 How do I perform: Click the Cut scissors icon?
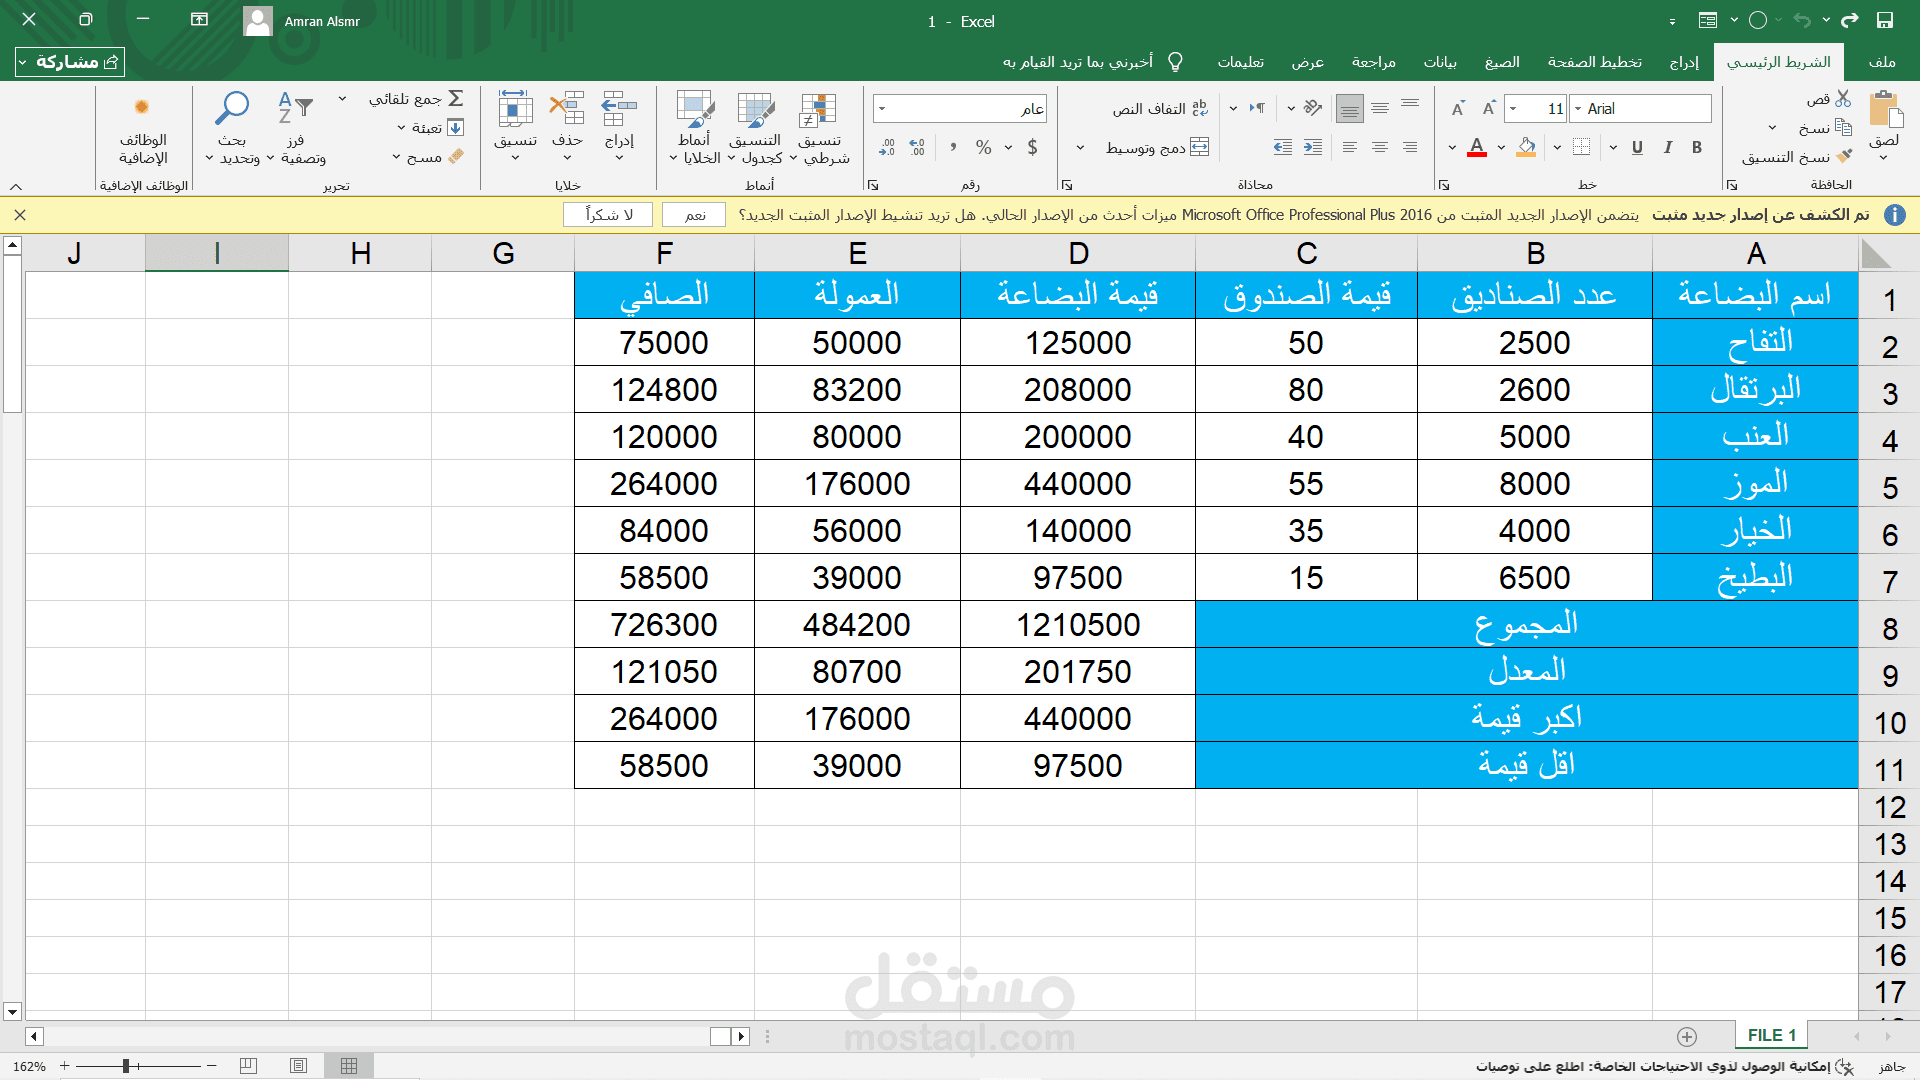coord(1843,99)
